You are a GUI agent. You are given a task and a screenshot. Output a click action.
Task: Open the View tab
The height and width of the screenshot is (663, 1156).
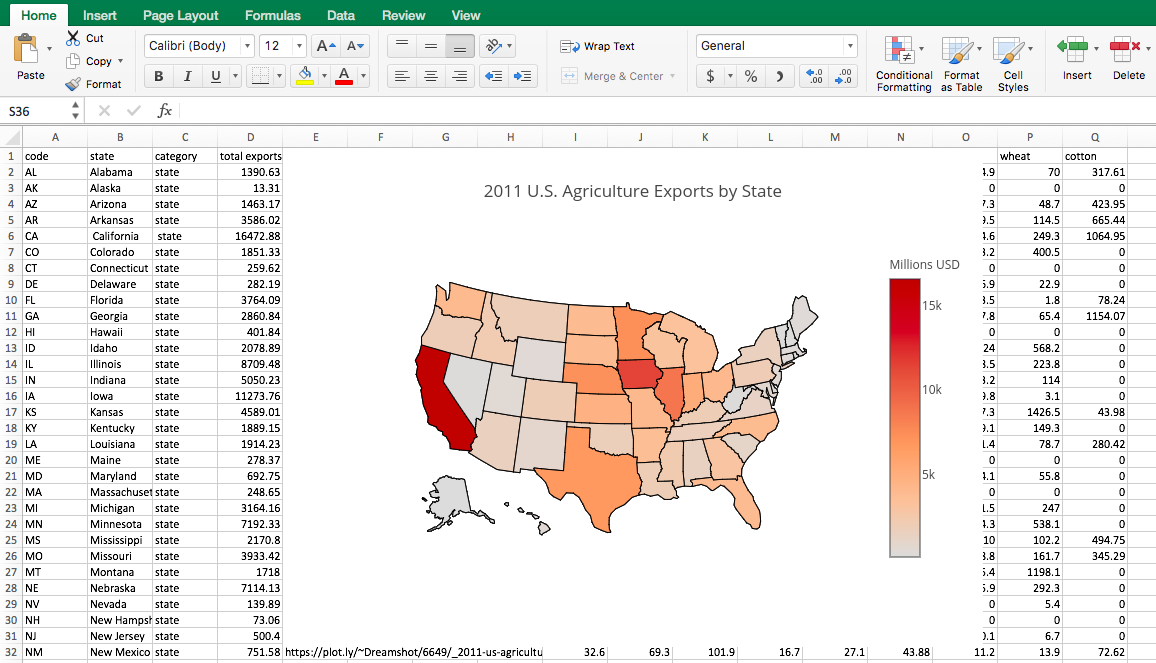465,15
